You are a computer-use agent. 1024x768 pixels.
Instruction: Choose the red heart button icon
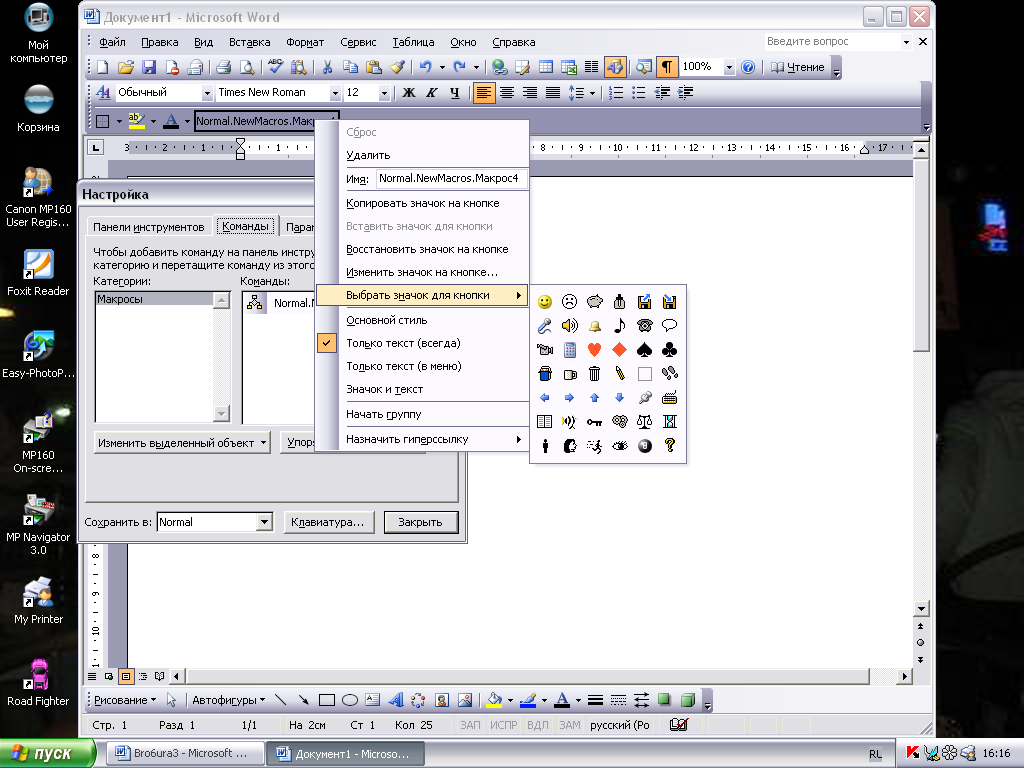click(x=594, y=350)
